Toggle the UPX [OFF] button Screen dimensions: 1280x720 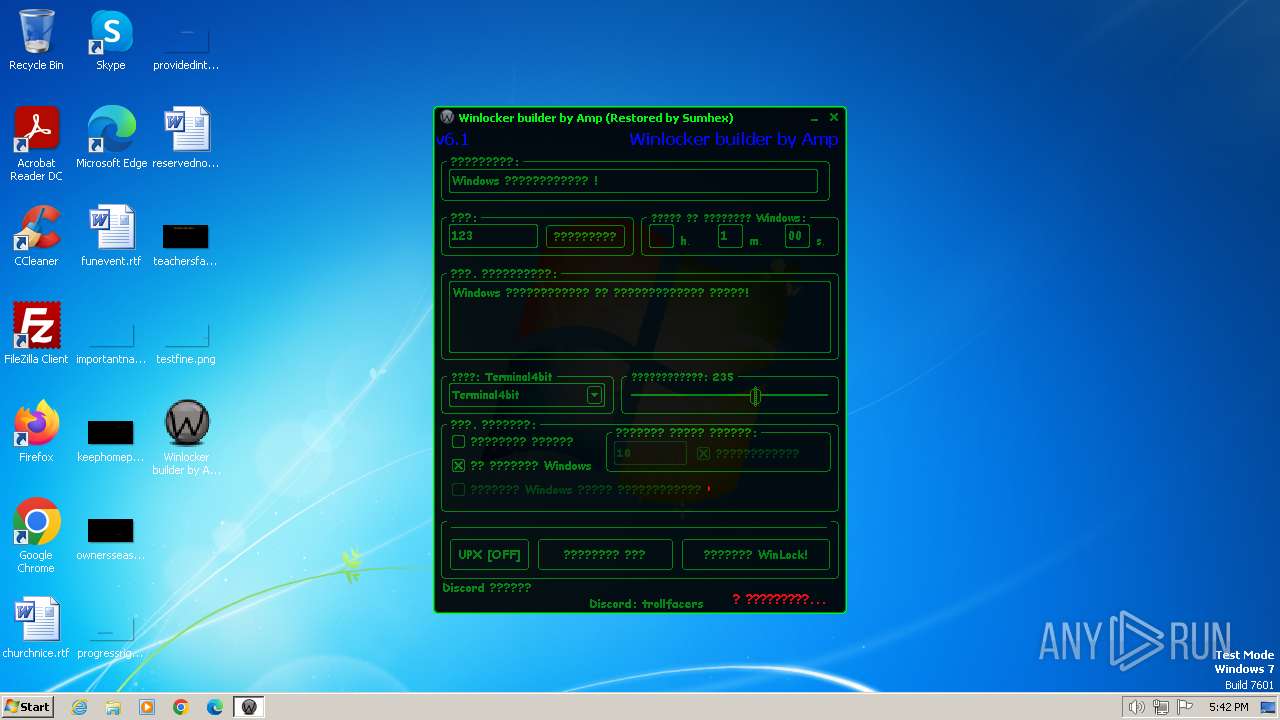[x=489, y=555]
